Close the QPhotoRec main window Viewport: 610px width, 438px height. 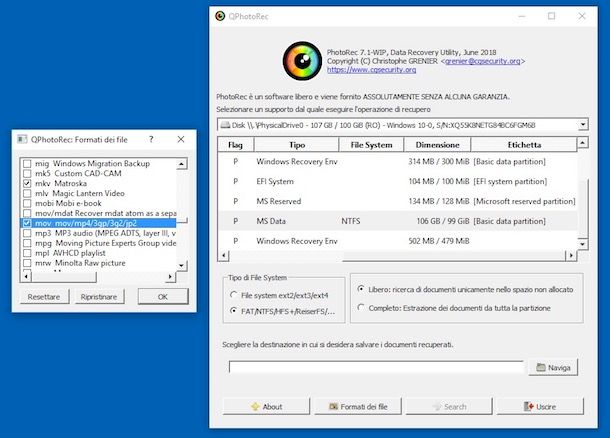click(582, 16)
